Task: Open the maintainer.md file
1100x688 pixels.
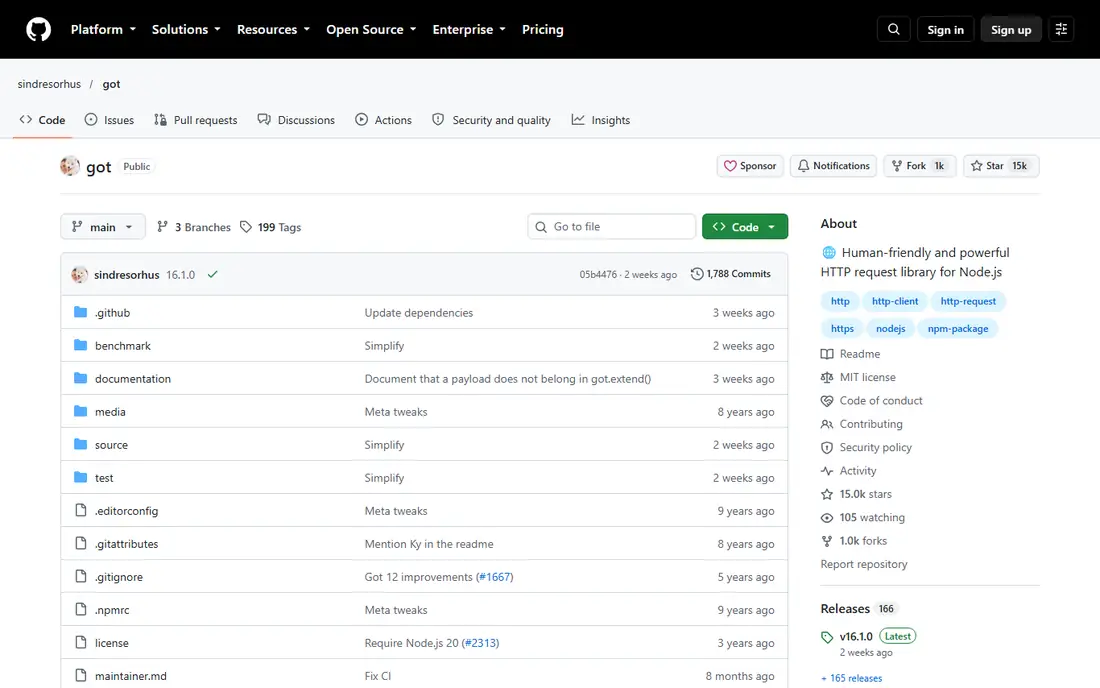Action: tap(131, 676)
